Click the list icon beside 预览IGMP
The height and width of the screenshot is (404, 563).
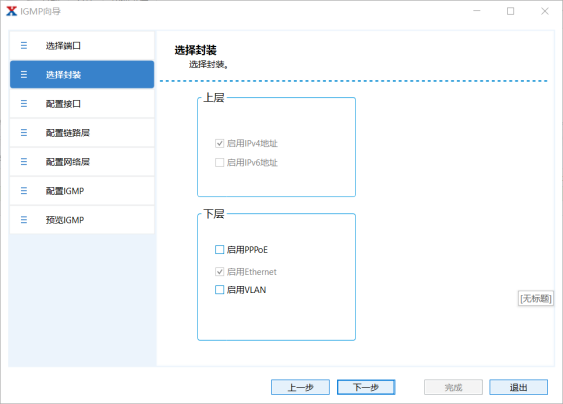[x=24, y=220]
